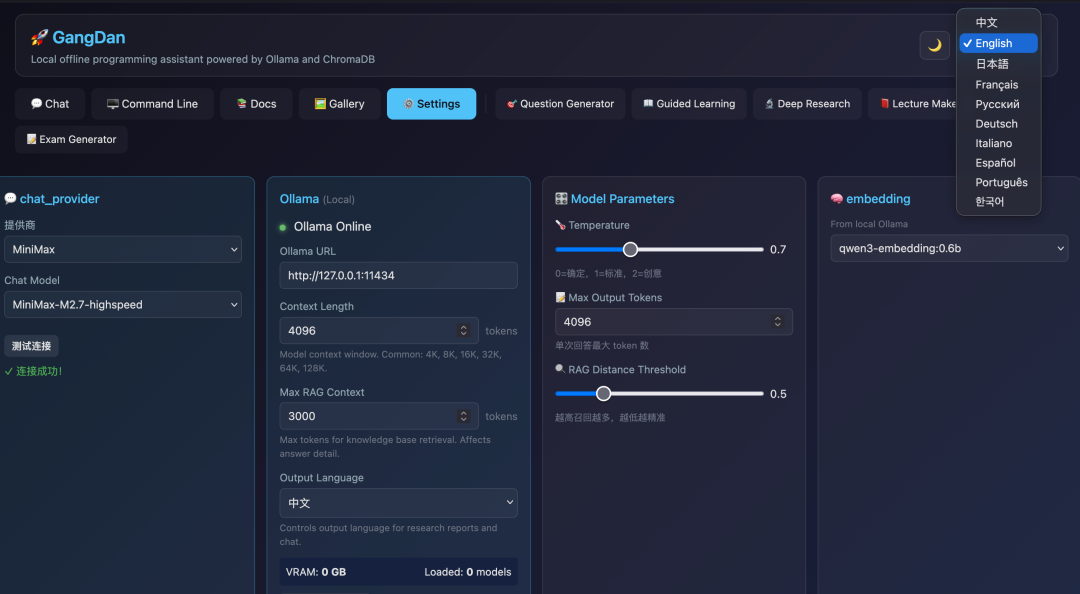
Task: Click the green Ollama Online status dot
Action: pyautogui.click(x=283, y=227)
